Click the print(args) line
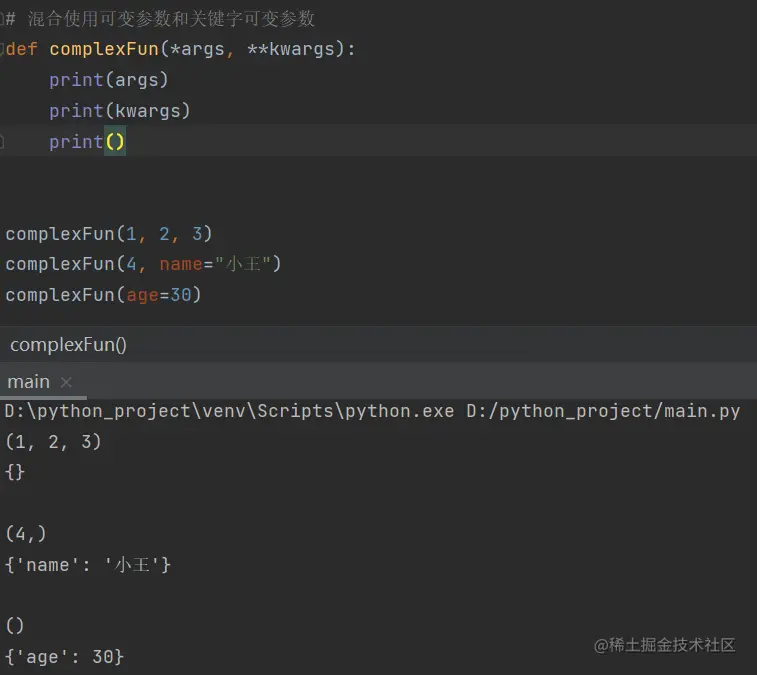The height and width of the screenshot is (675, 757). coord(109,80)
